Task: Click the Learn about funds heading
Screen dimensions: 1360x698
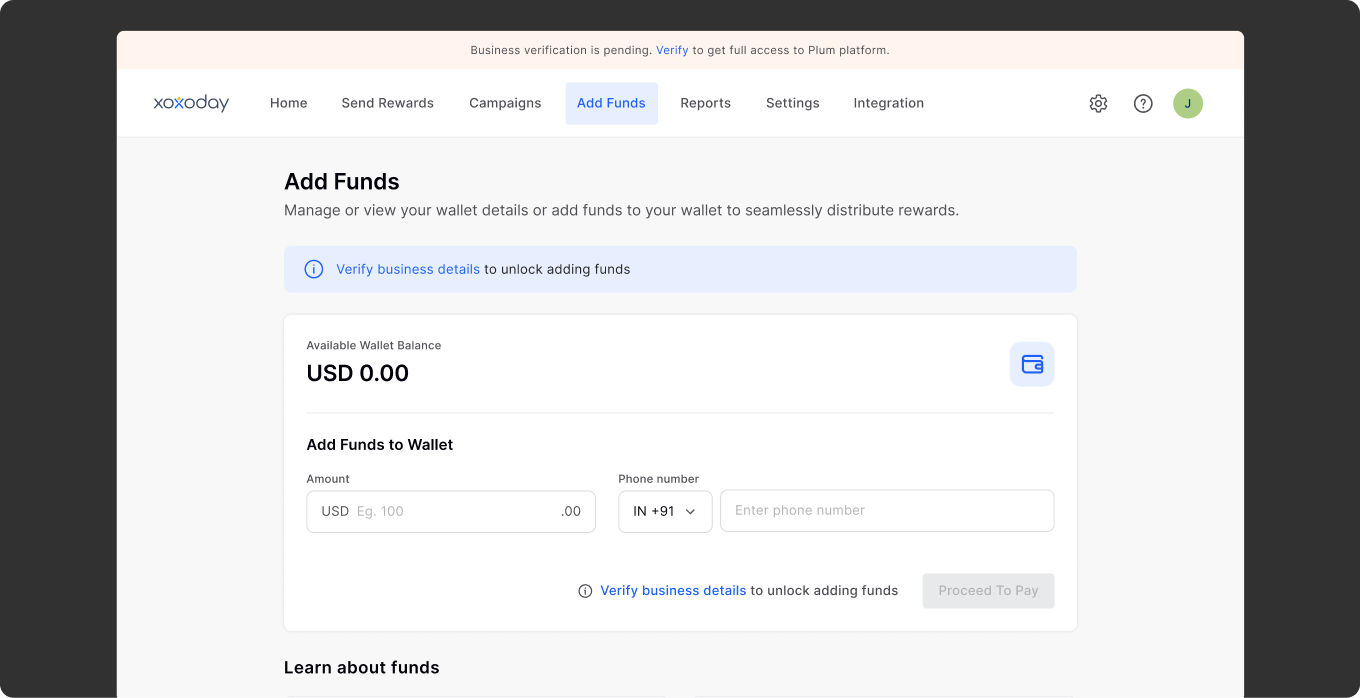Action: pos(362,667)
